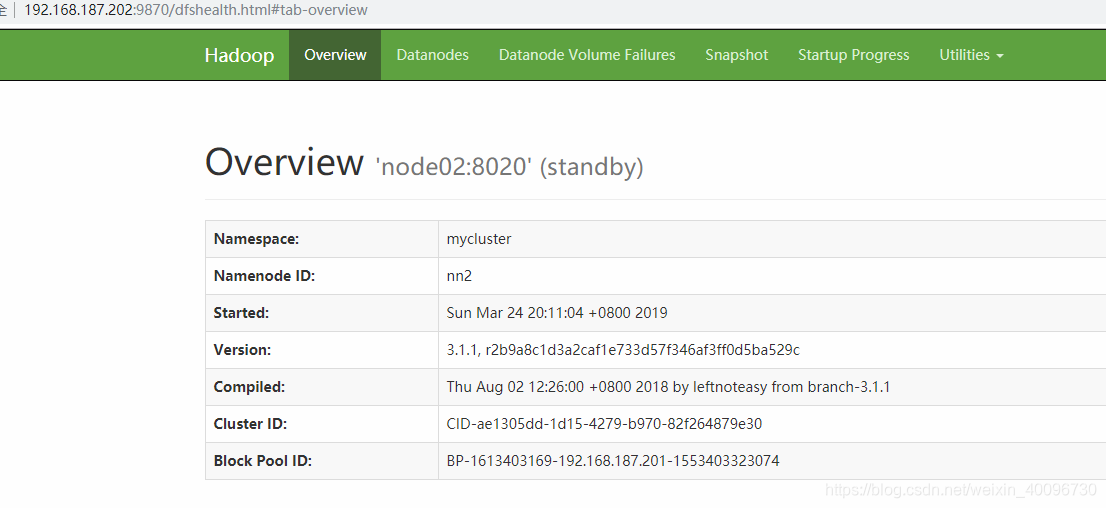The height and width of the screenshot is (508, 1106).
Task: Click the Compiled: row label
Action: coord(249,387)
